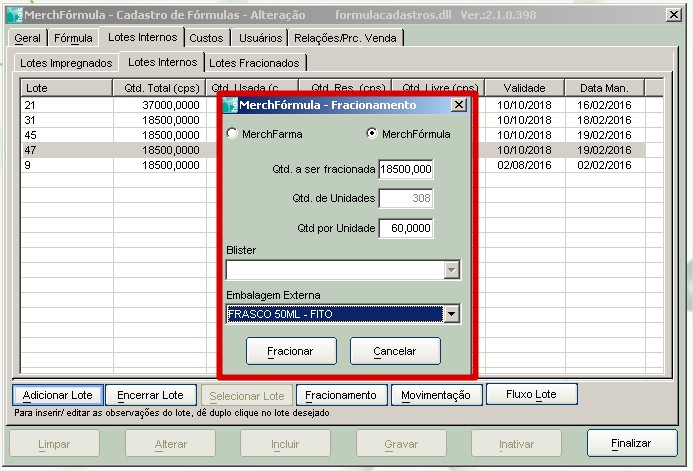Image resolution: width=693 pixels, height=471 pixels.
Task: Click the Cancelar button in dialog
Action: pos(395,351)
